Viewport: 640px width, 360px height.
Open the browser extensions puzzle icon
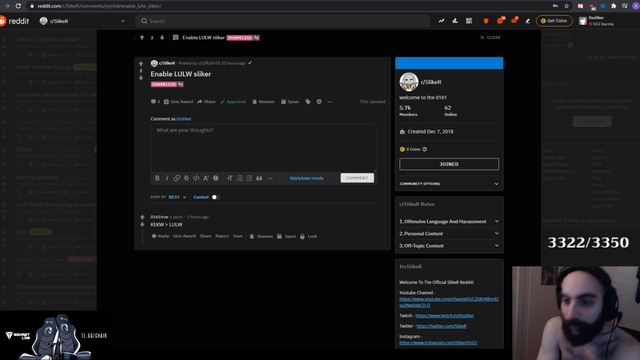[613, 6]
